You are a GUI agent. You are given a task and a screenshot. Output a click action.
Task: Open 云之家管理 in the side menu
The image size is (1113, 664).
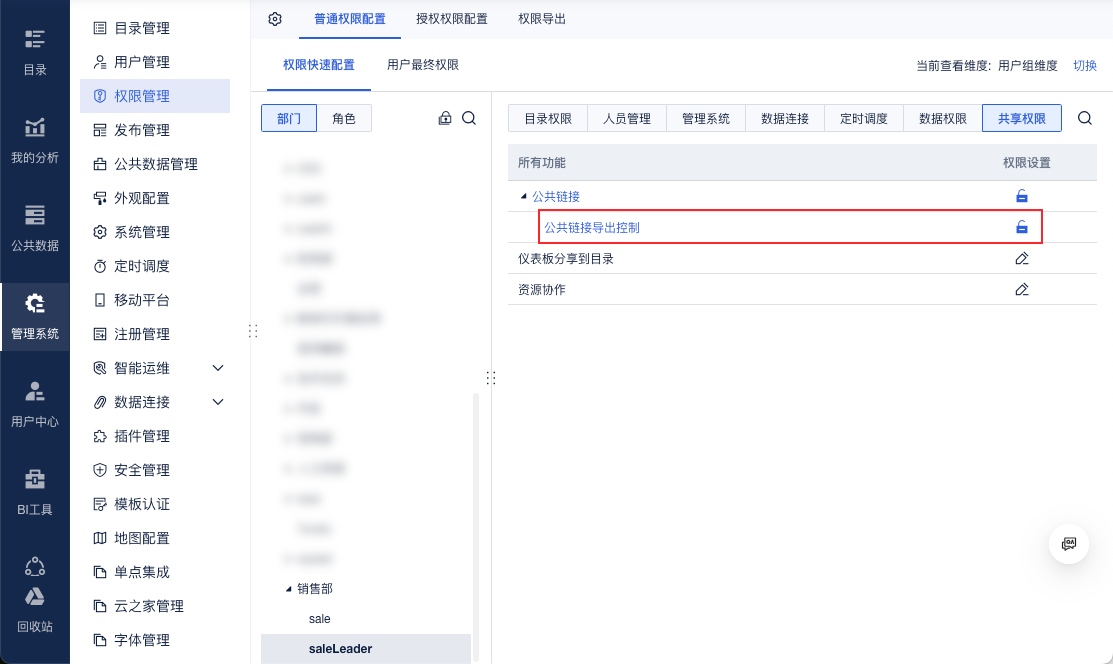click(155, 606)
